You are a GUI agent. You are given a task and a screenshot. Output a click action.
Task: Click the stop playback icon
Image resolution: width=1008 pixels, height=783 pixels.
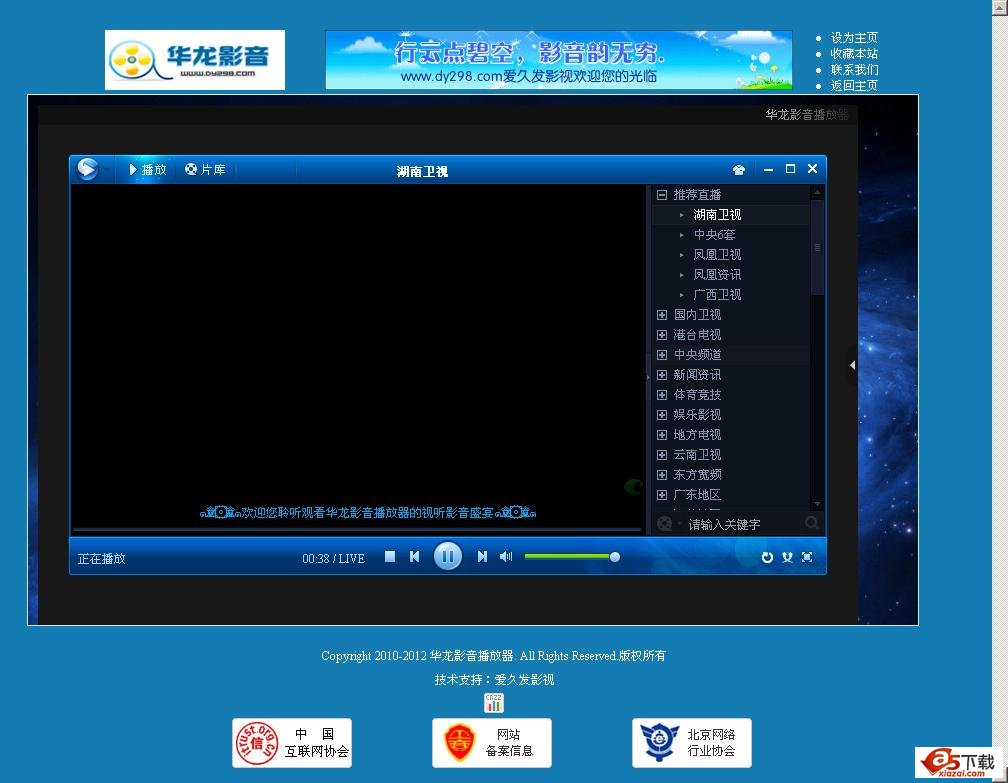[390, 556]
